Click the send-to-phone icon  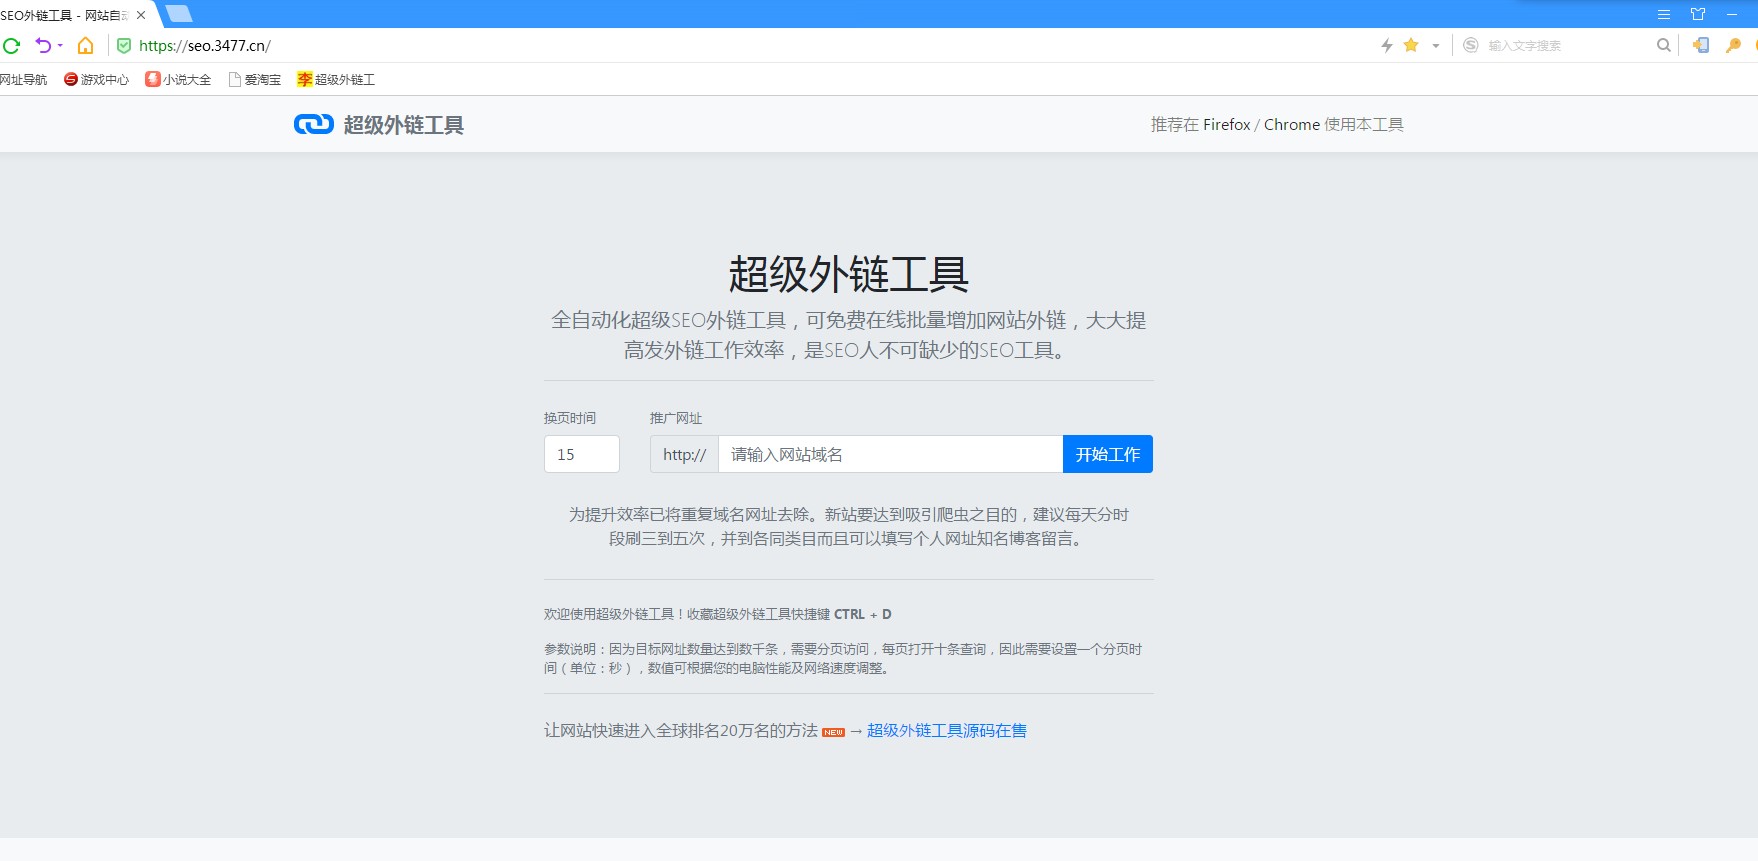1700,45
